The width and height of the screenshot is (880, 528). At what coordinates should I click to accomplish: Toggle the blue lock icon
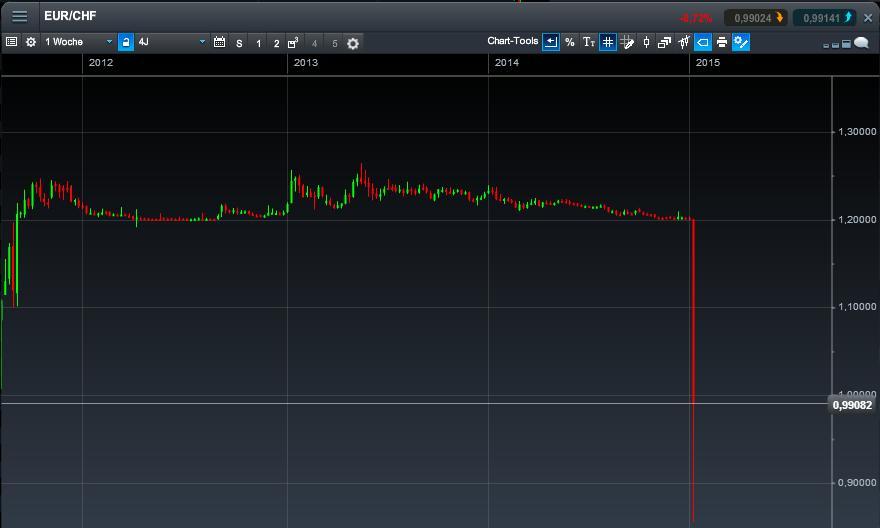(x=126, y=42)
